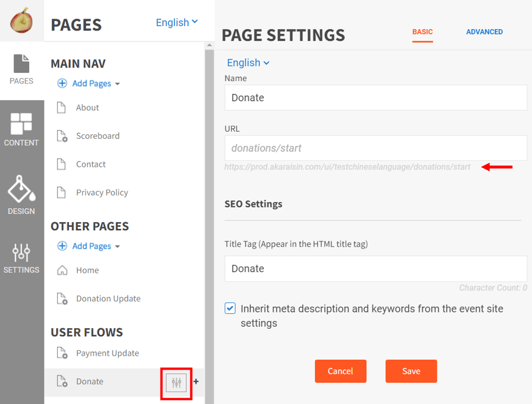Click the Save button
The width and height of the screenshot is (532, 404).
click(x=411, y=371)
